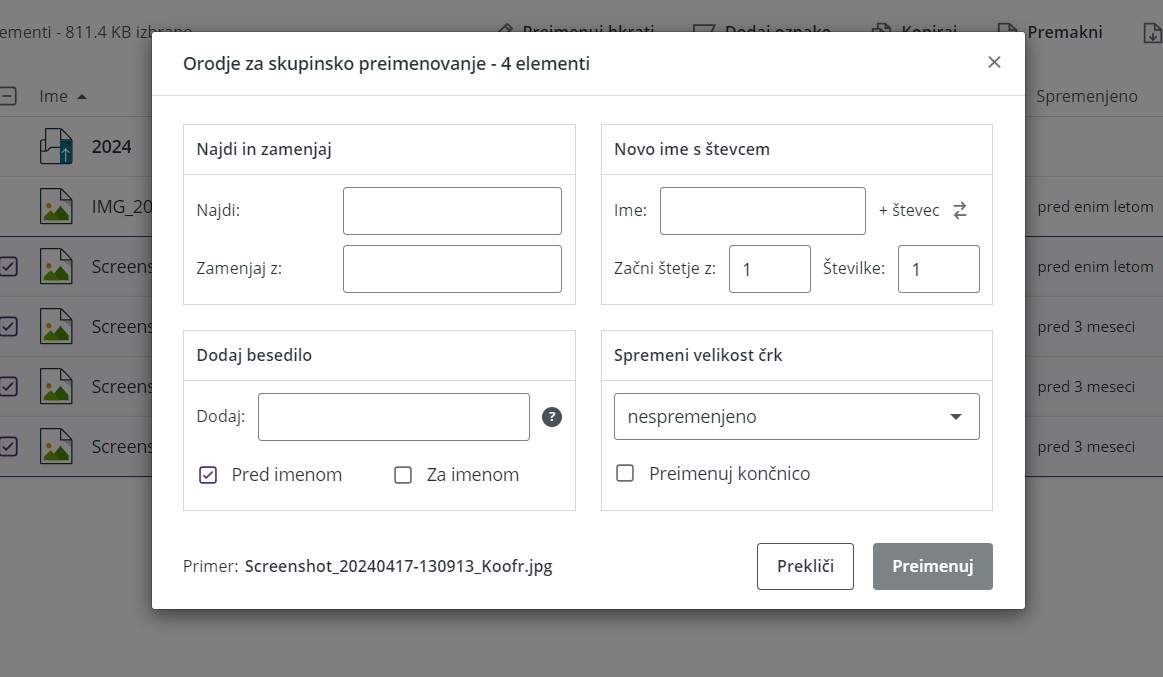Click the Dodaj text input field
The width and height of the screenshot is (1163, 677).
point(393,417)
